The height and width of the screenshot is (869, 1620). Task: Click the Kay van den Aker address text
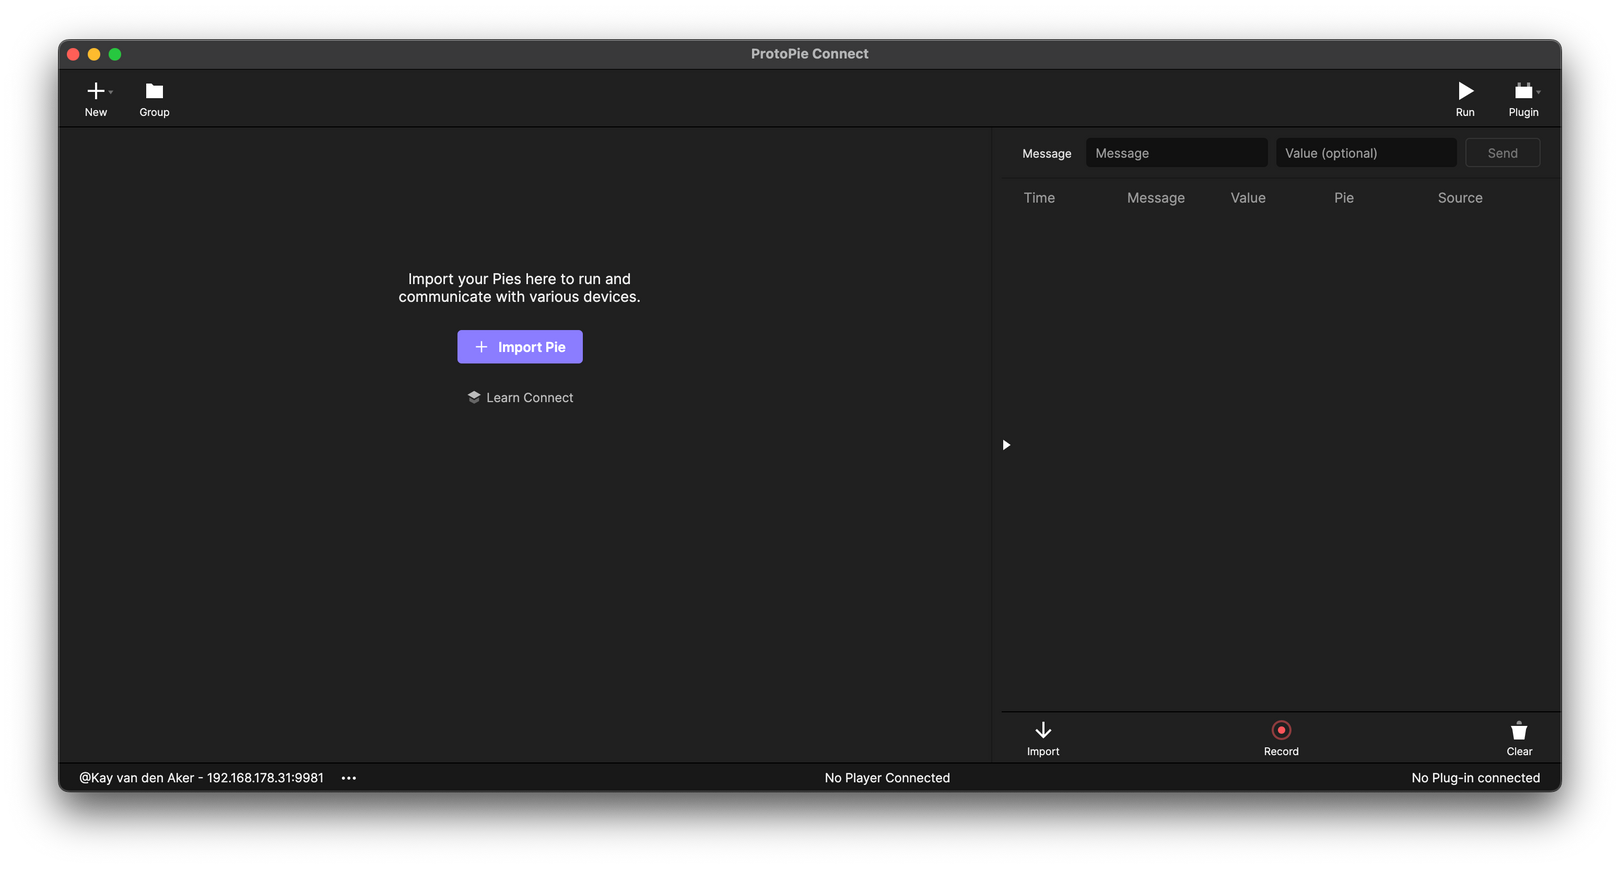201,778
